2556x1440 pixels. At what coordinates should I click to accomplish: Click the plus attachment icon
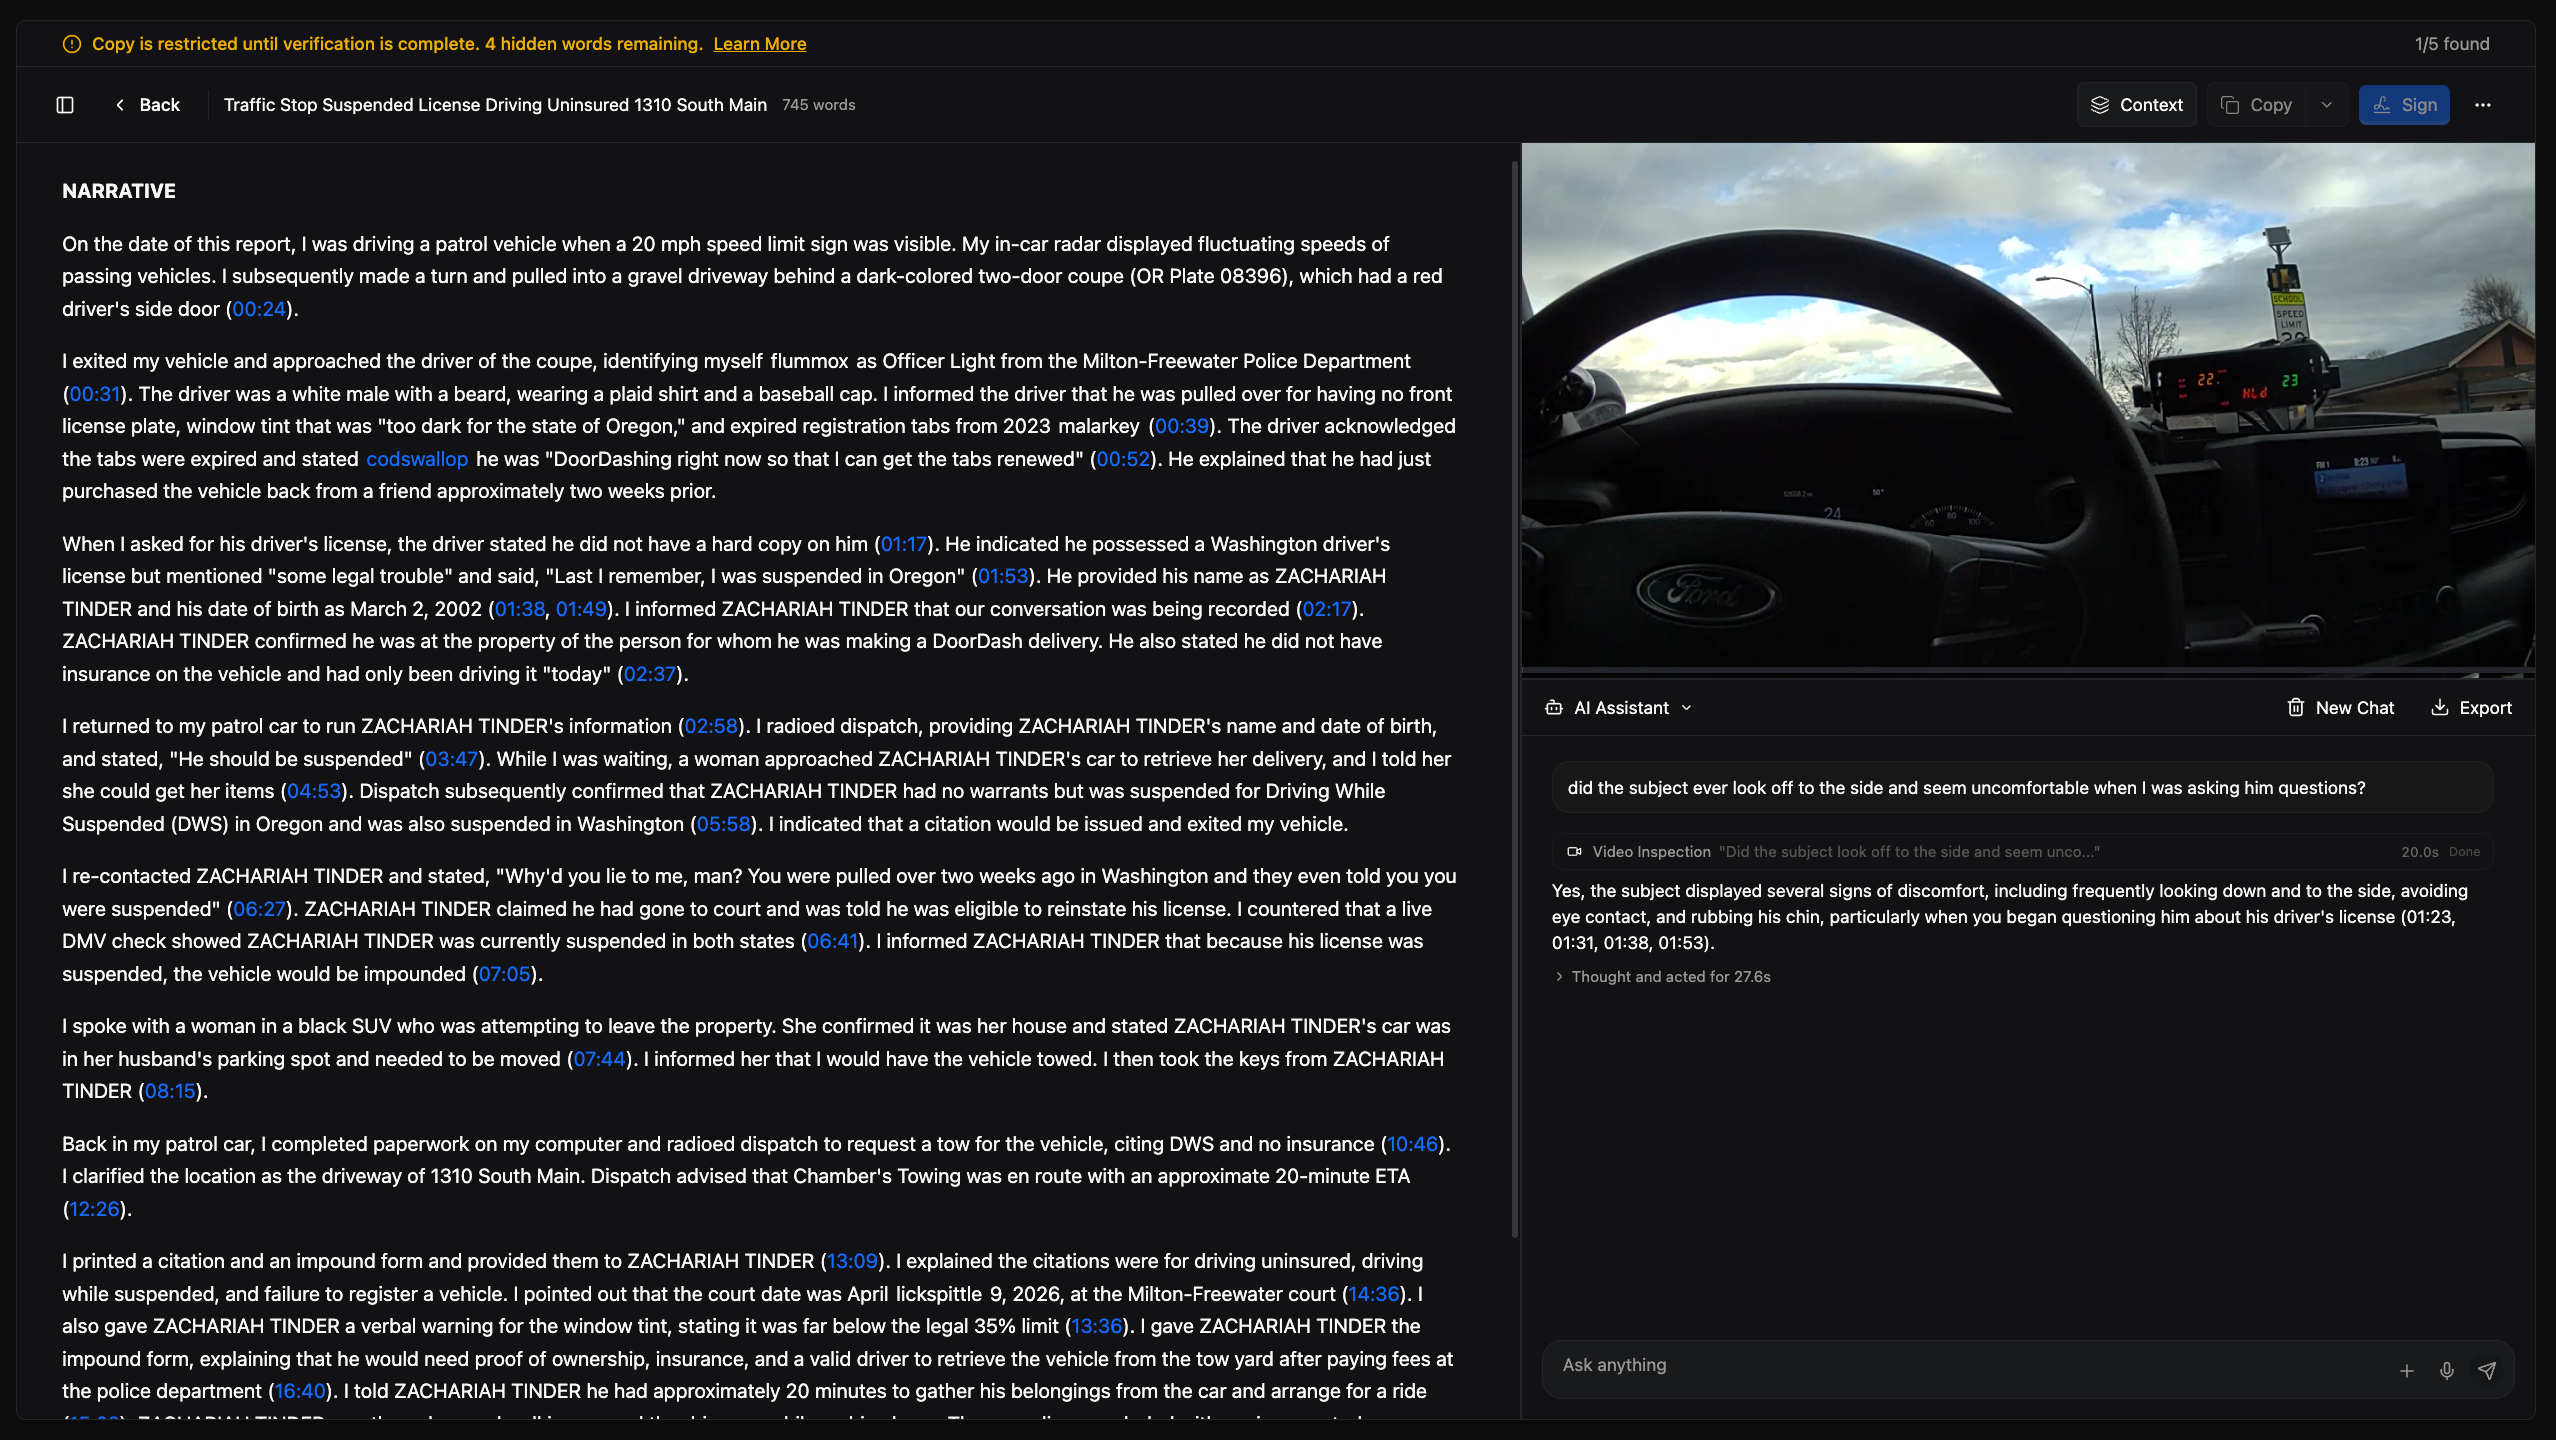pos(2407,1371)
